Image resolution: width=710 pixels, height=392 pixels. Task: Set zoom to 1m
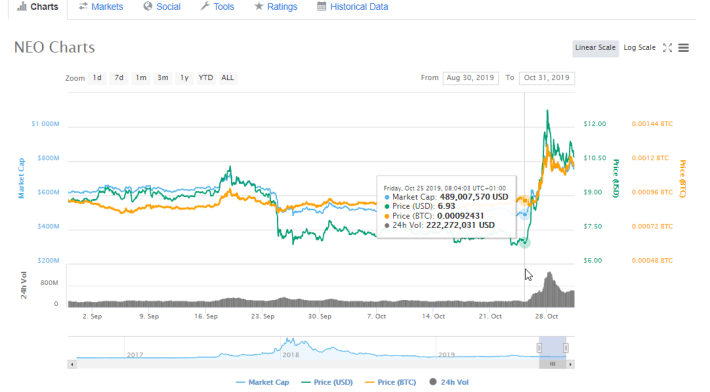141,78
